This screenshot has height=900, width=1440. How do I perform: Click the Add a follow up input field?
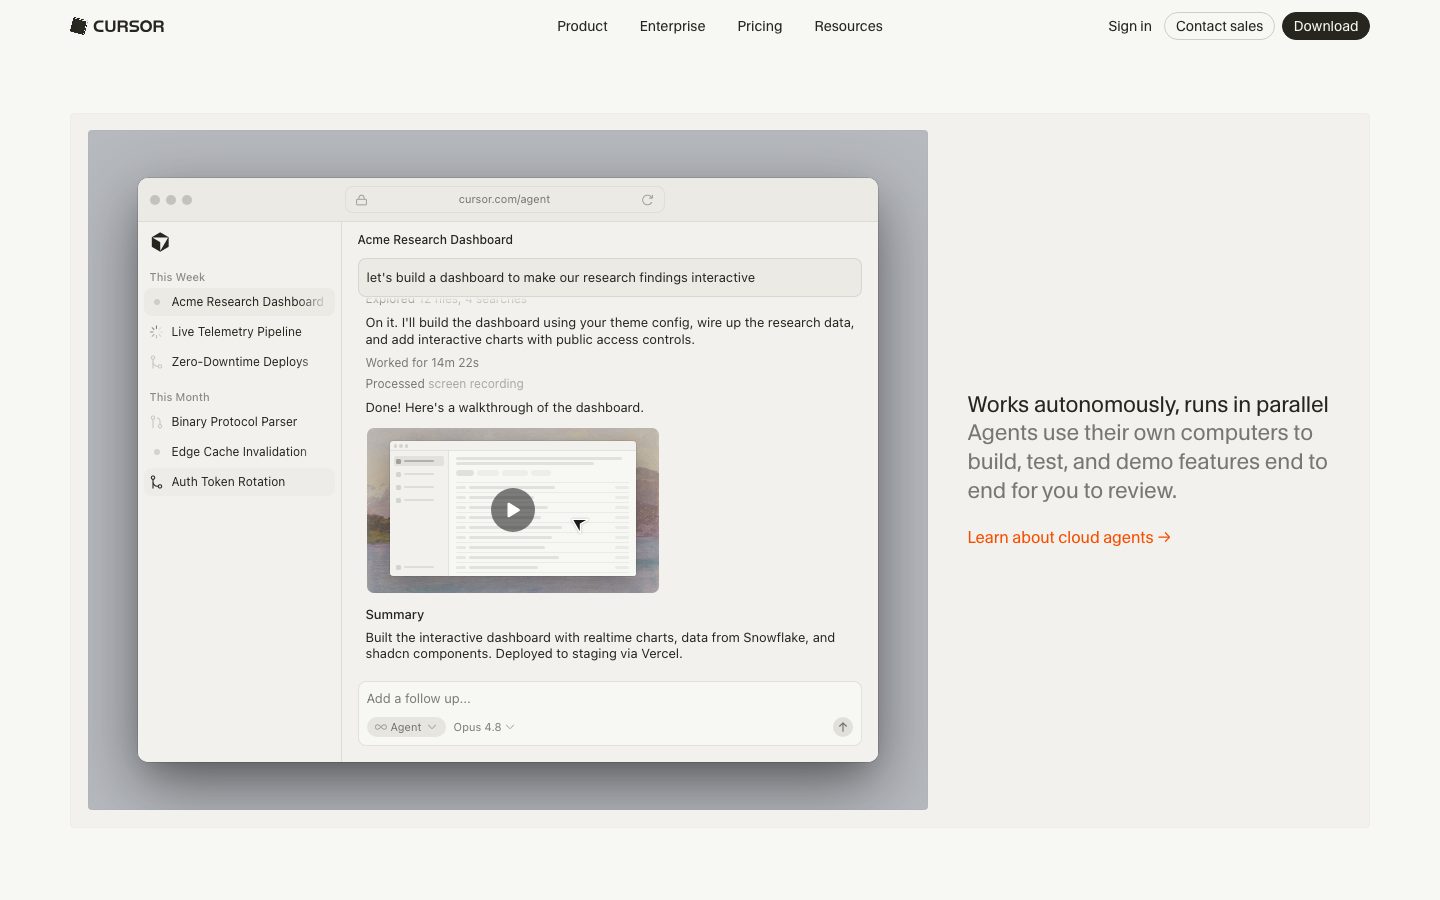[609, 699]
